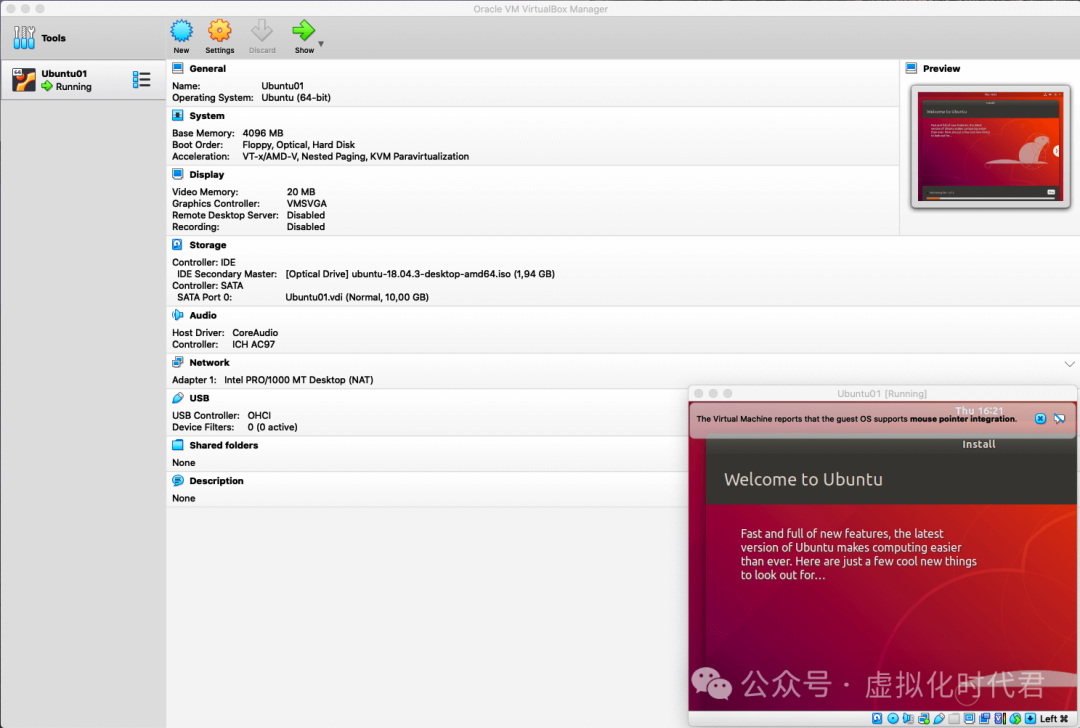The width and height of the screenshot is (1080, 728).
Task: Click shared folders indicator in VM status bar
Action: coord(954,718)
